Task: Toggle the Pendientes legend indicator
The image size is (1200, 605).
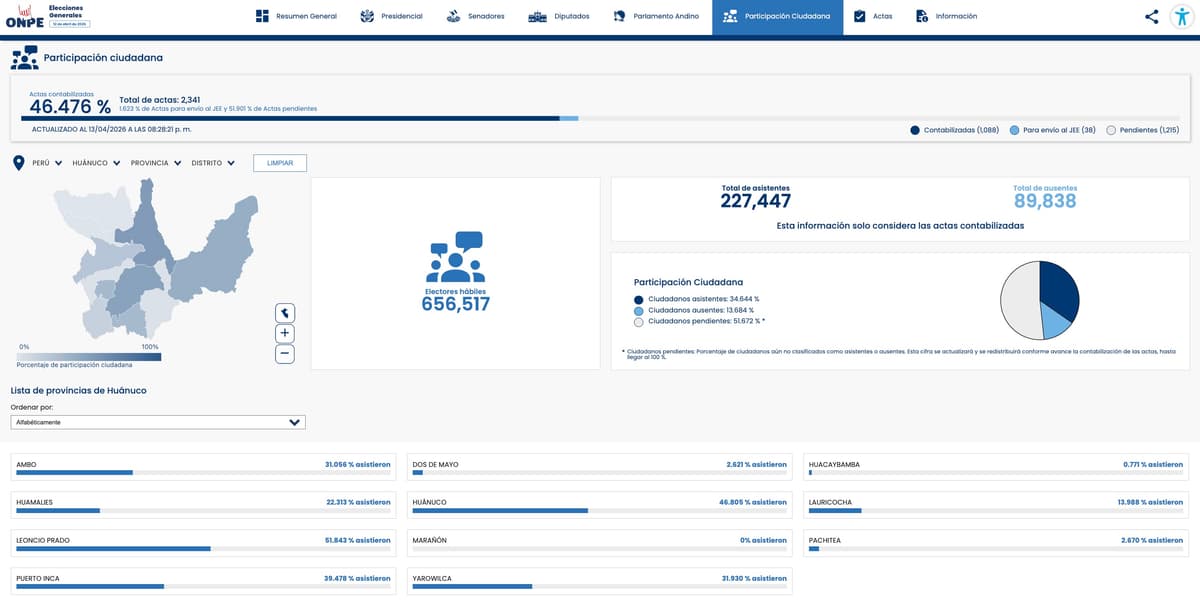Action: click(1111, 130)
